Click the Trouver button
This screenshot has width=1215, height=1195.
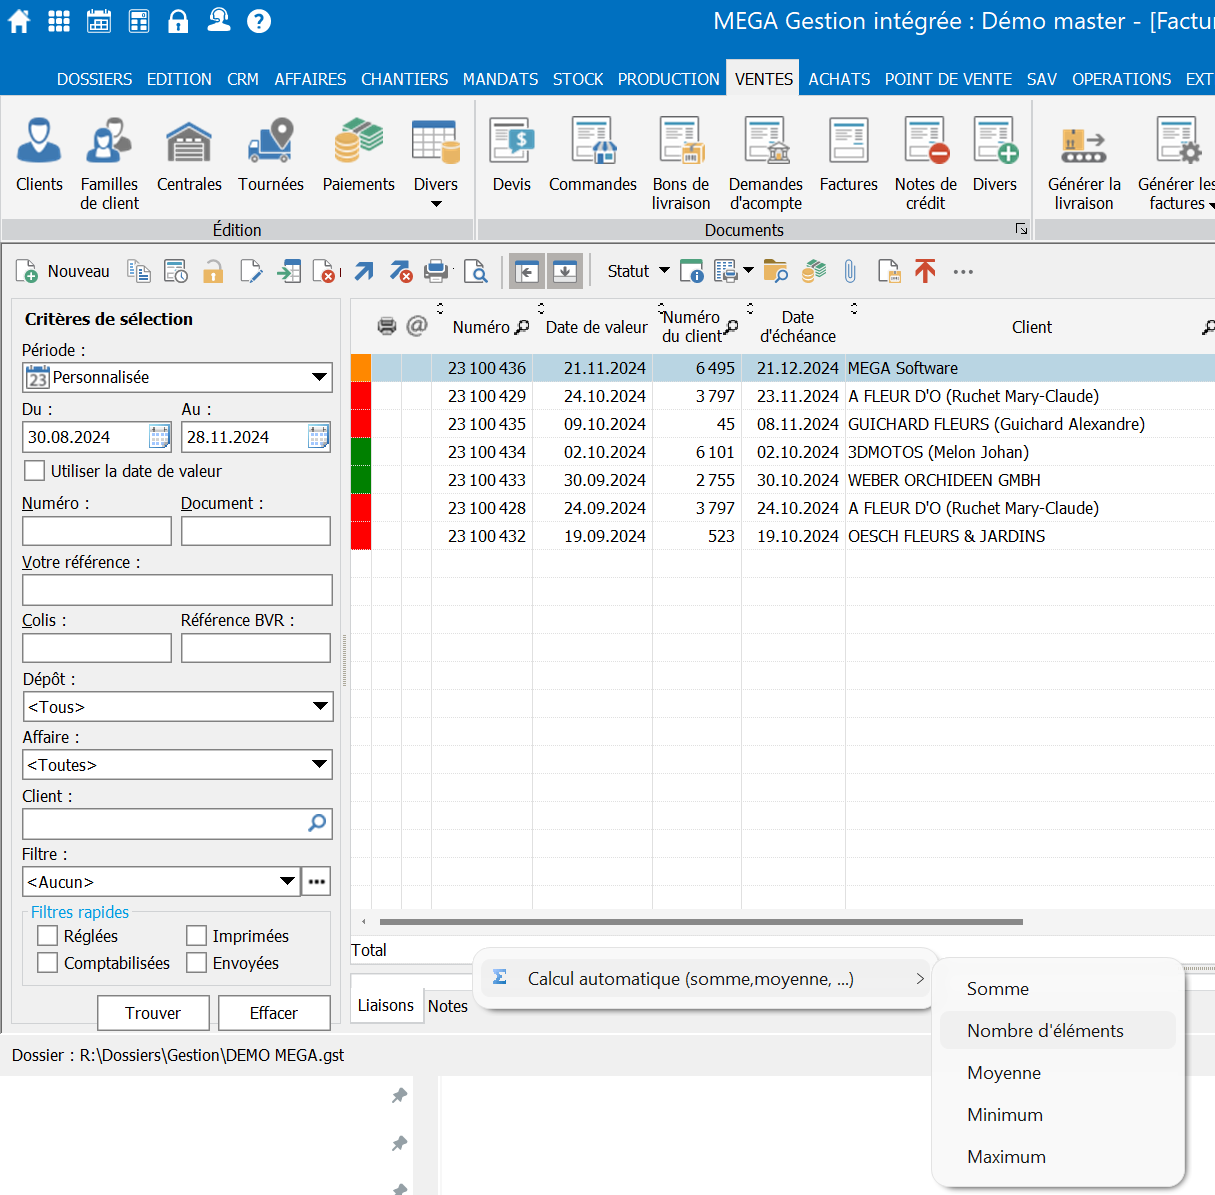pyautogui.click(x=153, y=1013)
